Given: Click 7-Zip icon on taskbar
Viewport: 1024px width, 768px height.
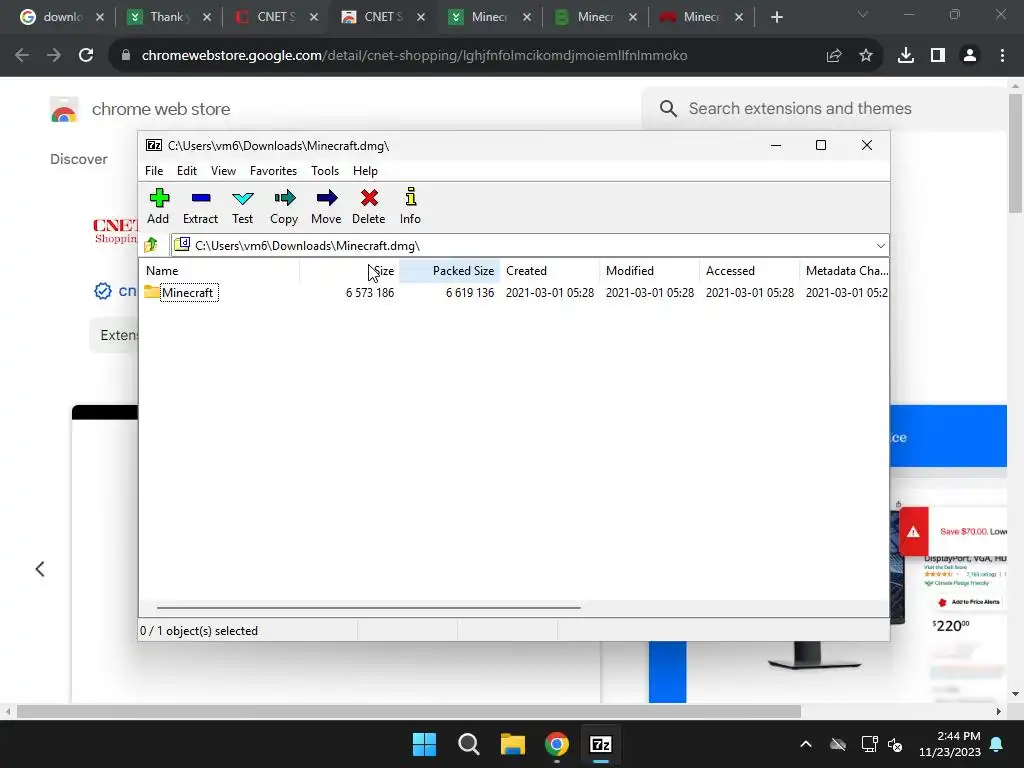Looking at the screenshot, I should click(601, 744).
